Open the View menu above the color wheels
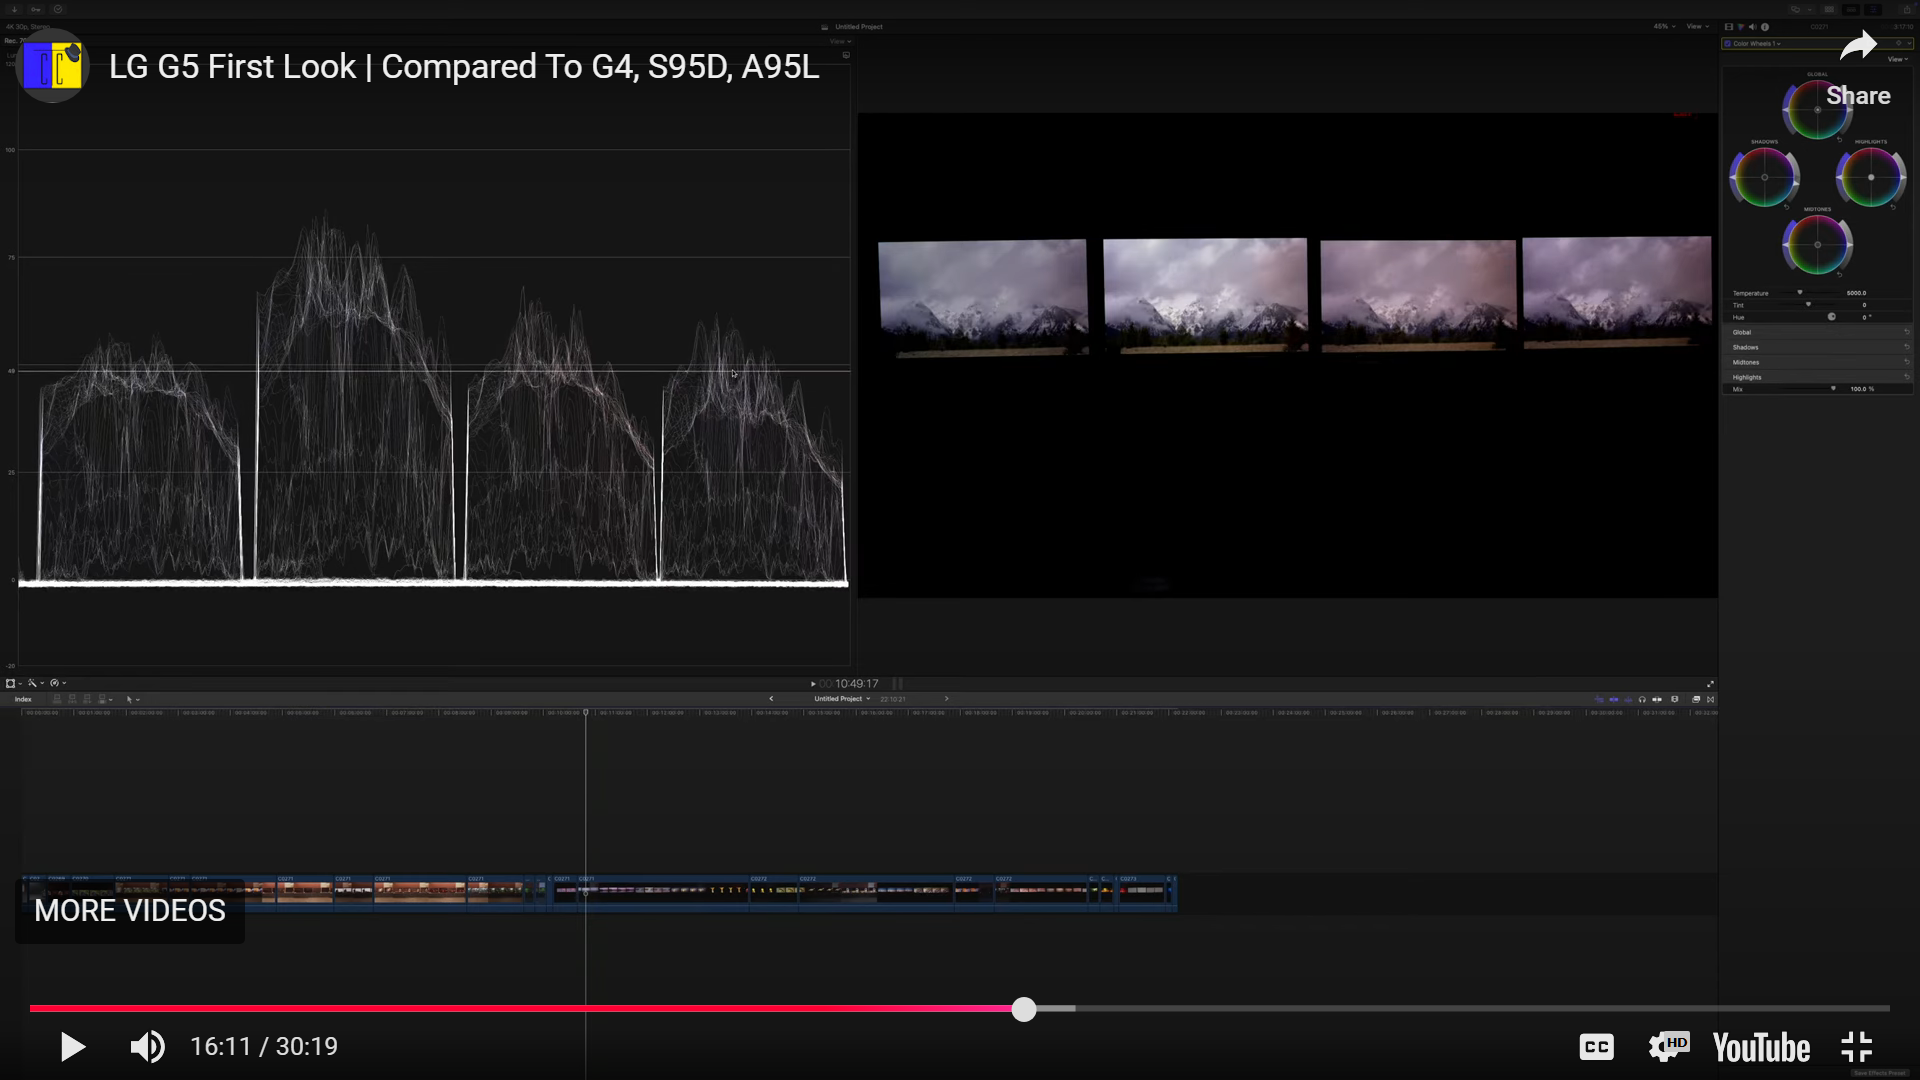Screen dimensions: 1920x1080 tap(1895, 59)
